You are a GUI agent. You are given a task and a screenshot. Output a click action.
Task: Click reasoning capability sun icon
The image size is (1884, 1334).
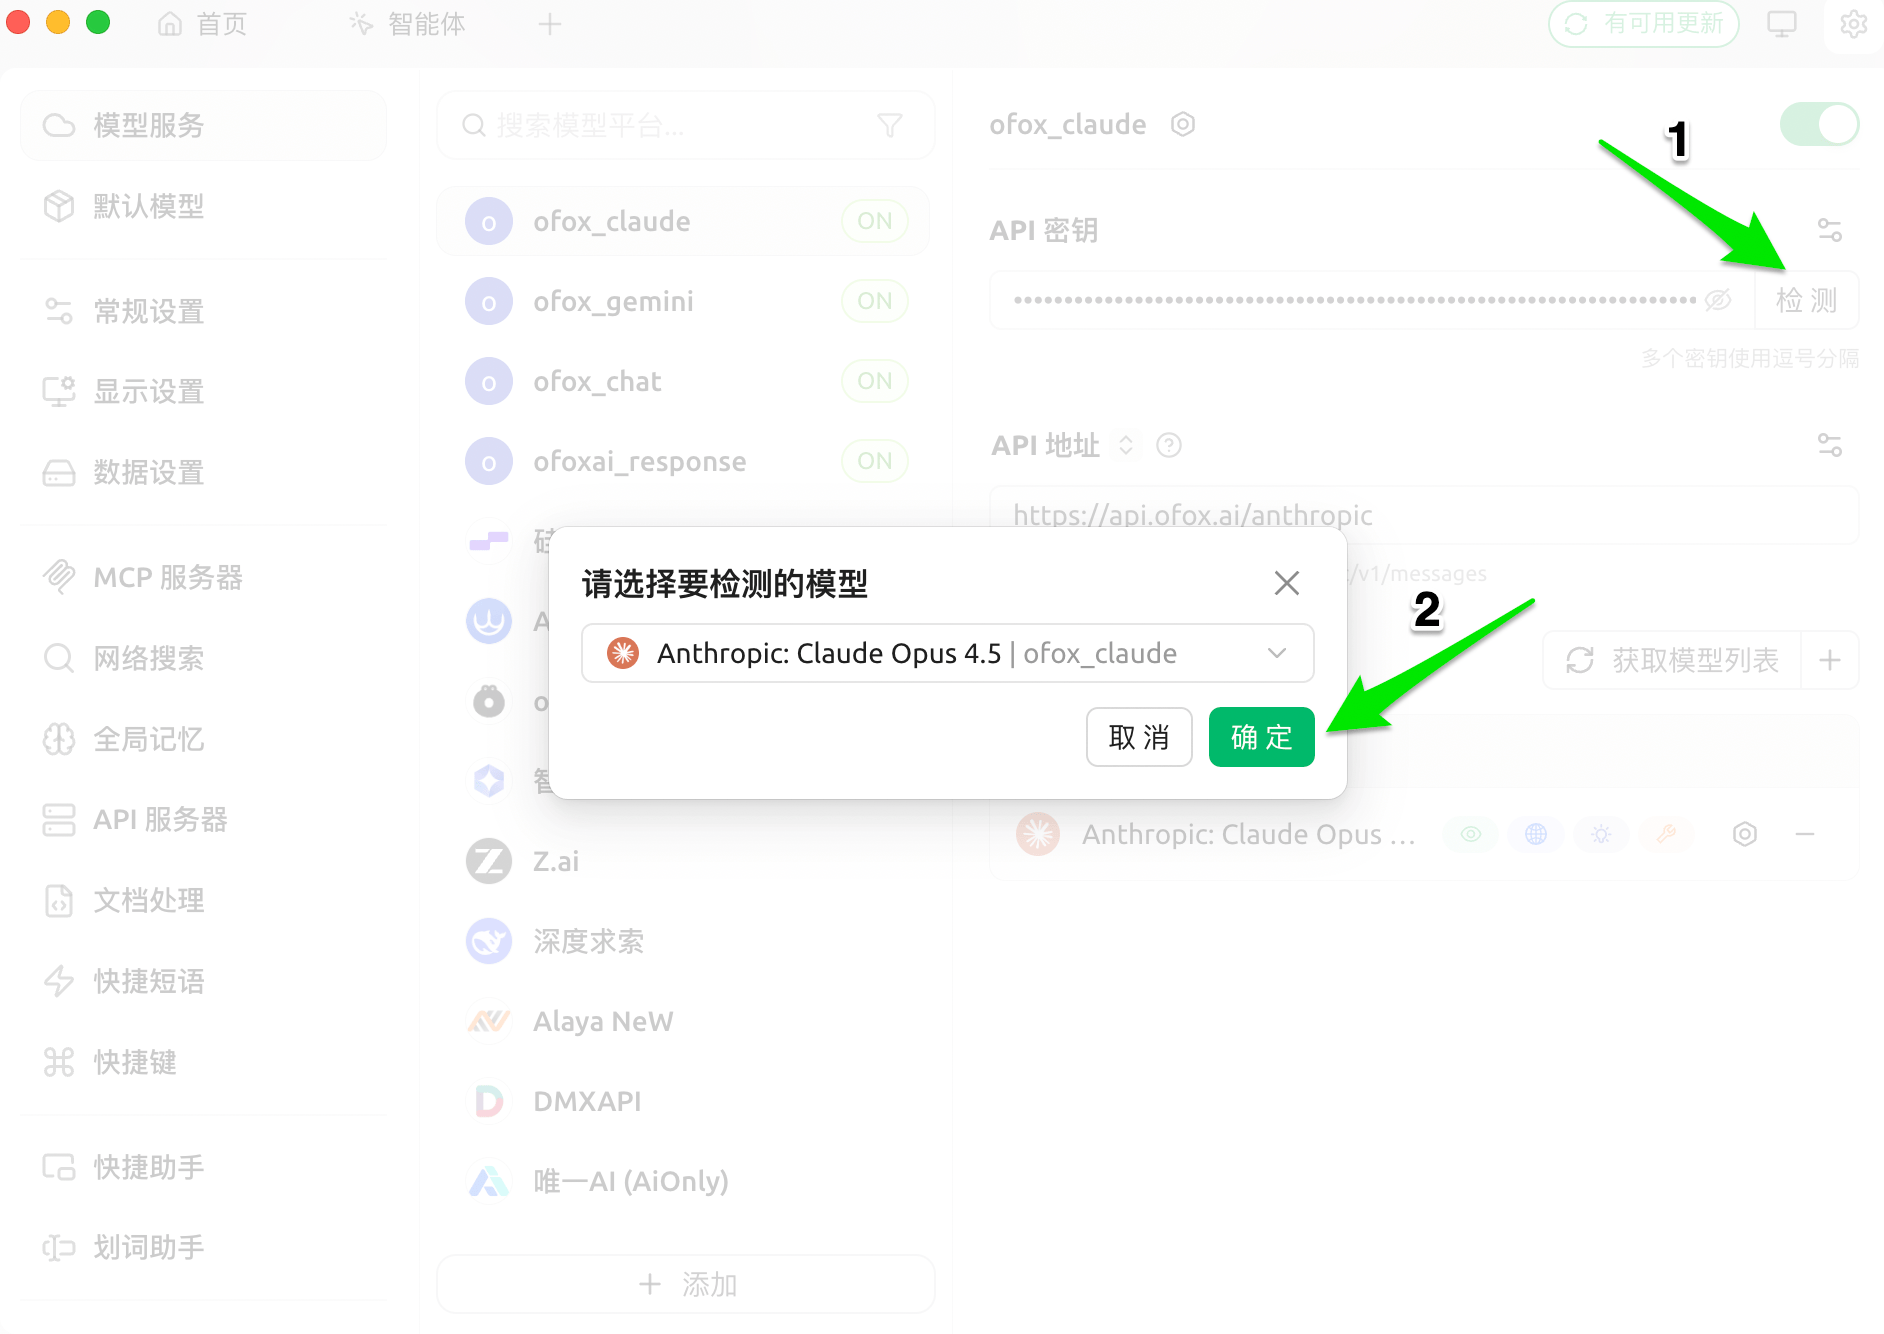[x=1601, y=834]
